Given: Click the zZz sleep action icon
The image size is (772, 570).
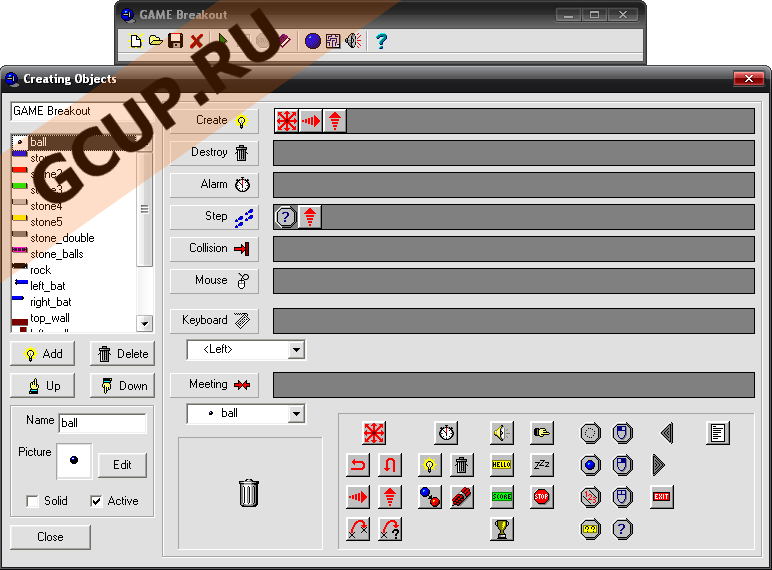Looking at the screenshot, I should coord(542,465).
